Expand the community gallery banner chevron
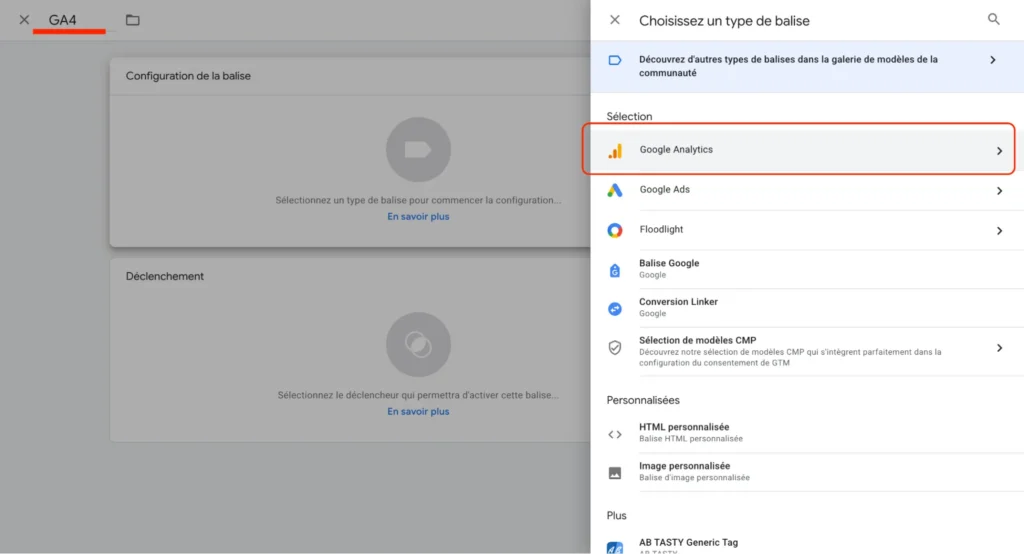Viewport: 1024px width, 554px height. click(993, 60)
